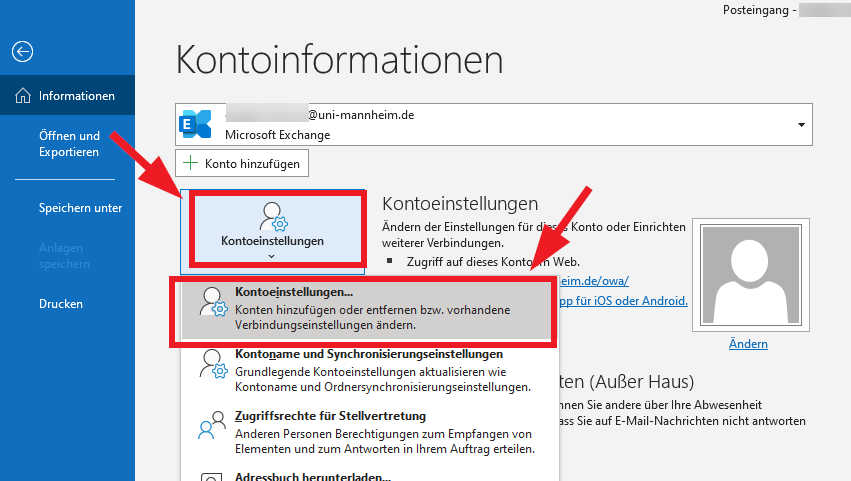Click the two-people icon for Zugriffsrechte
Screen dimensions: 851x481
[x=212, y=425]
